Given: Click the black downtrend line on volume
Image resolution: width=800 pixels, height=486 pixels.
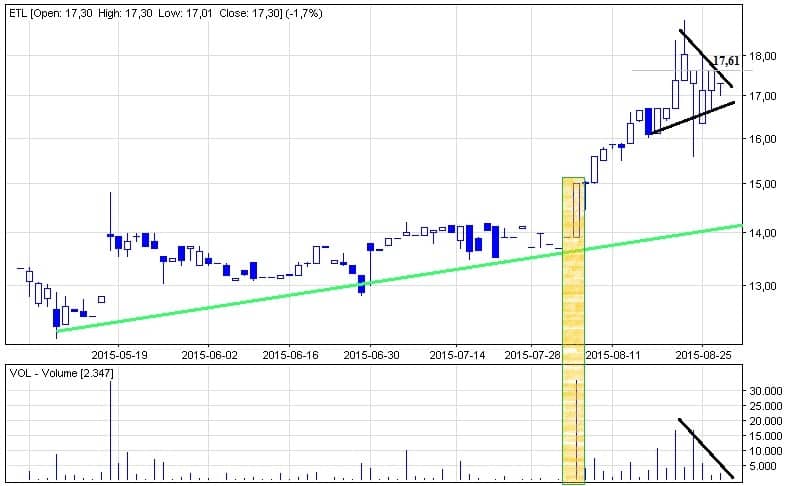Looking at the screenshot, I should click(707, 448).
